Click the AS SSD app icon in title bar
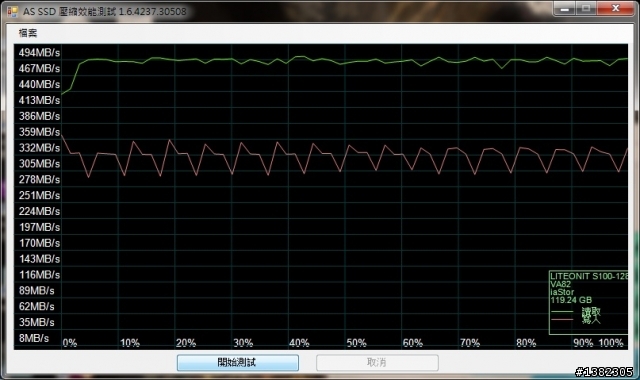The height and width of the screenshot is (380, 640). pos(13,11)
